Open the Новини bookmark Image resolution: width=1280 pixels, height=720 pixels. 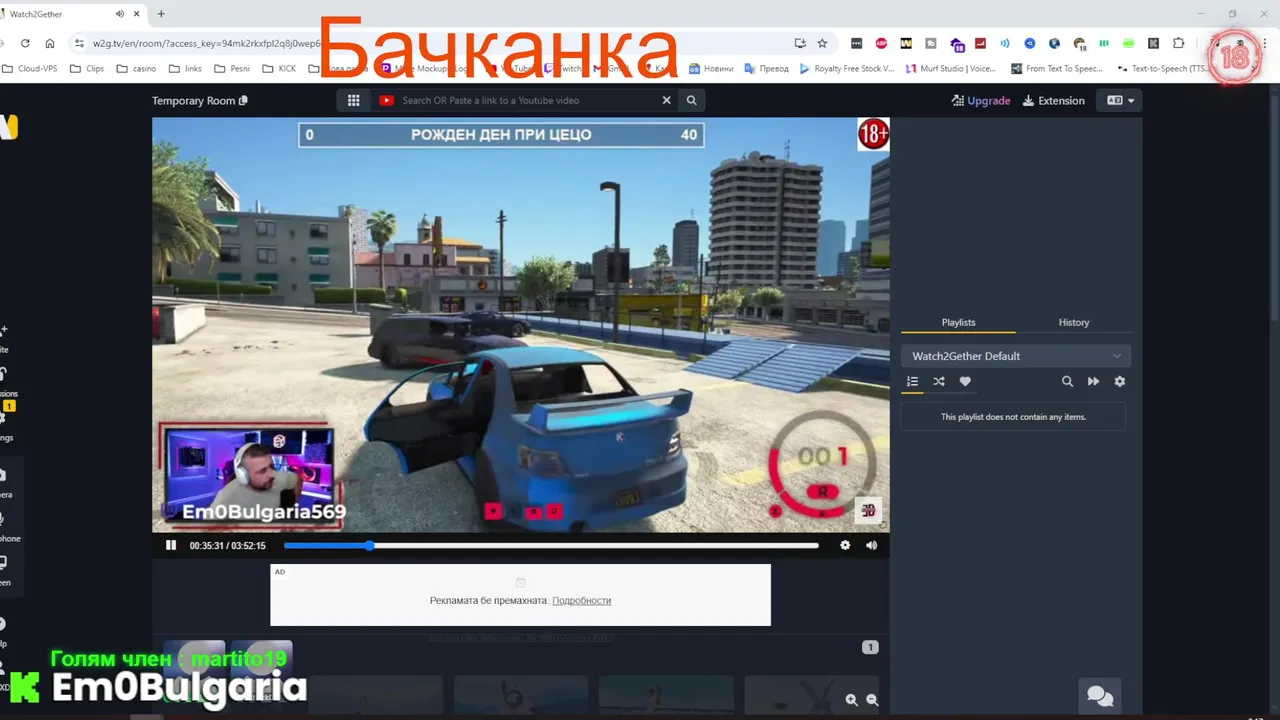click(711, 69)
